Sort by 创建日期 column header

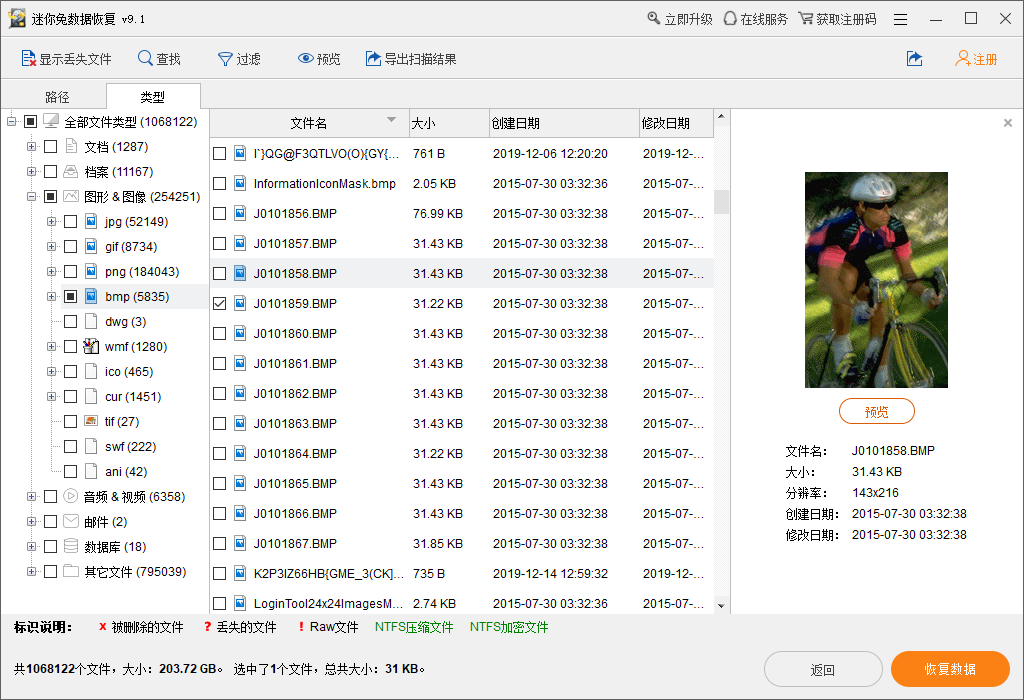pos(564,123)
